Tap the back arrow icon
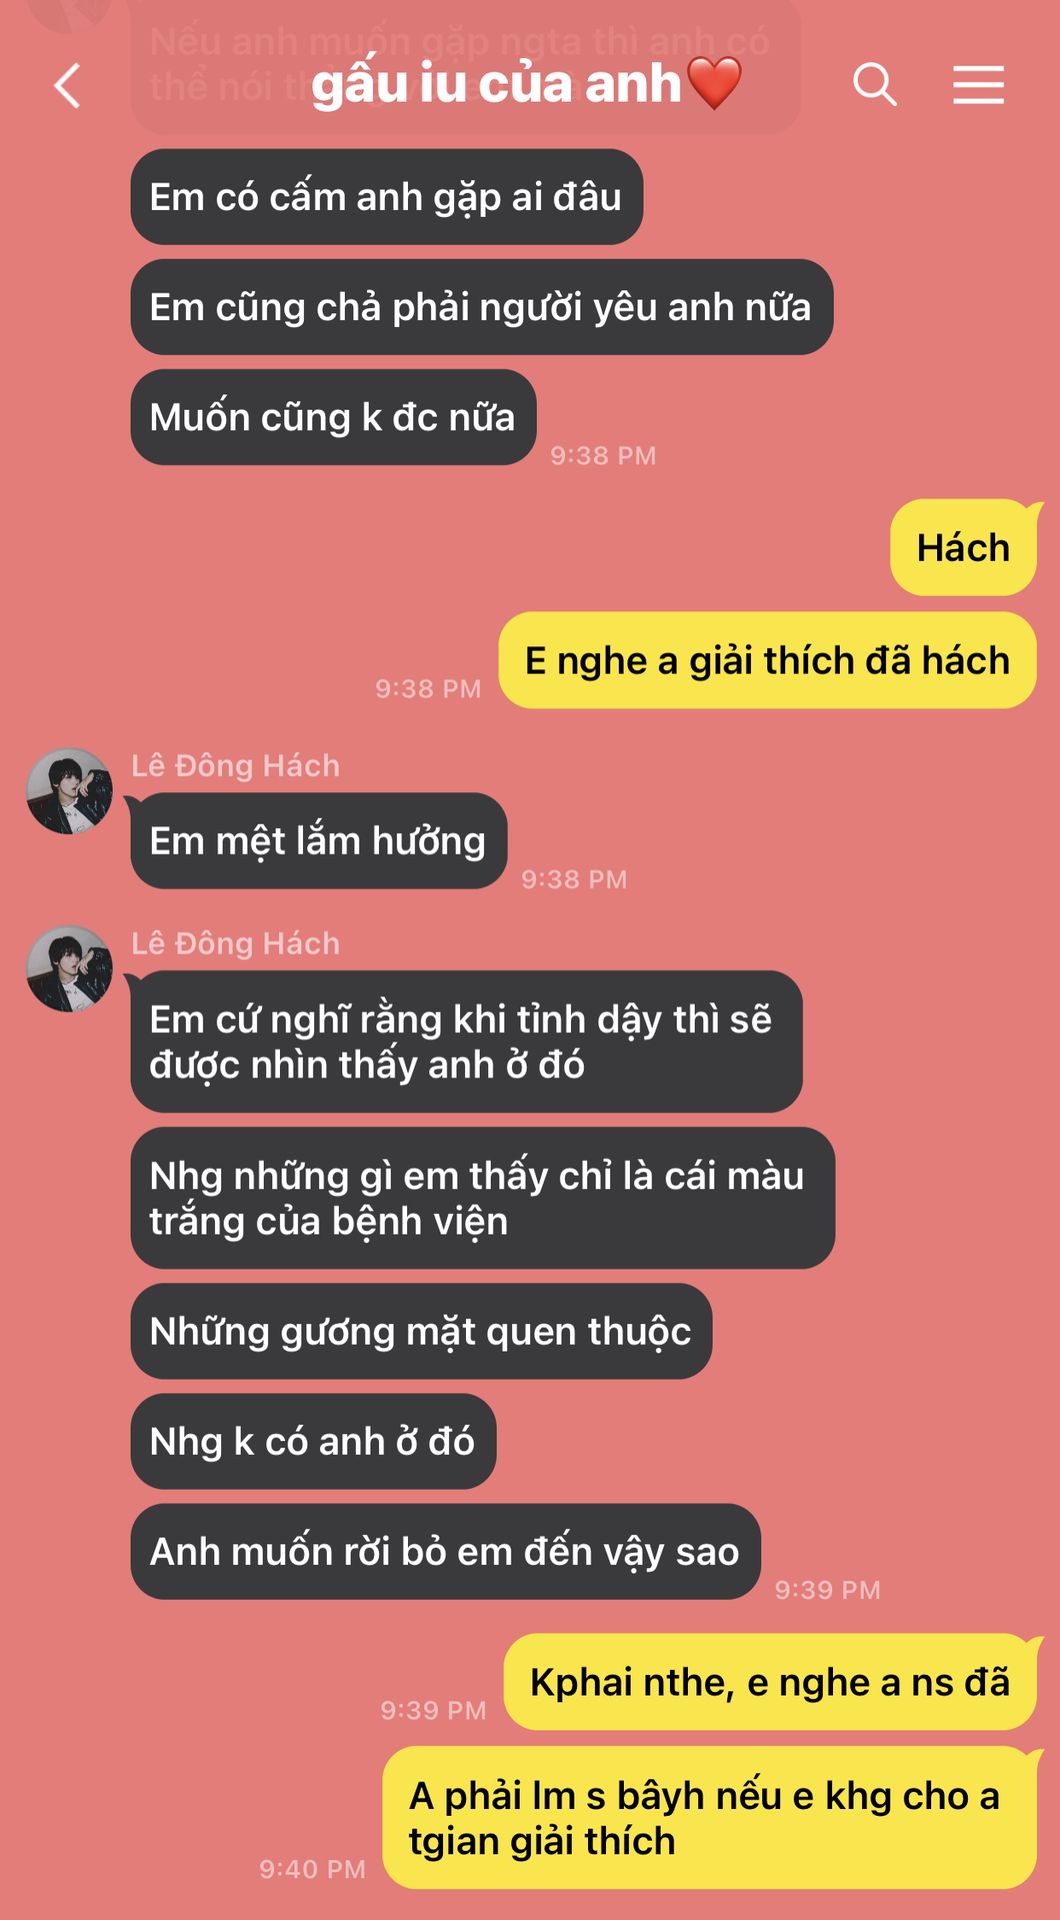The image size is (1060, 1920). click(67, 85)
